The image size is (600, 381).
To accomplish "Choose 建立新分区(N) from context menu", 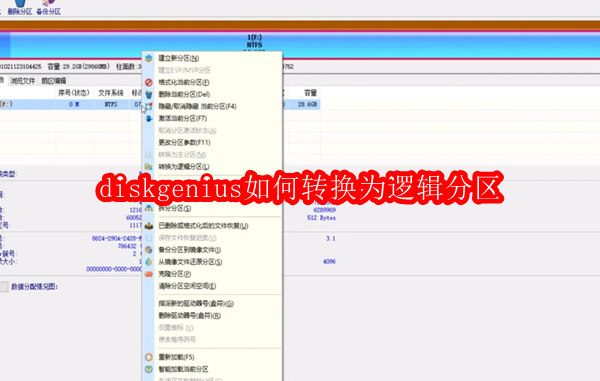I will pyautogui.click(x=179, y=58).
